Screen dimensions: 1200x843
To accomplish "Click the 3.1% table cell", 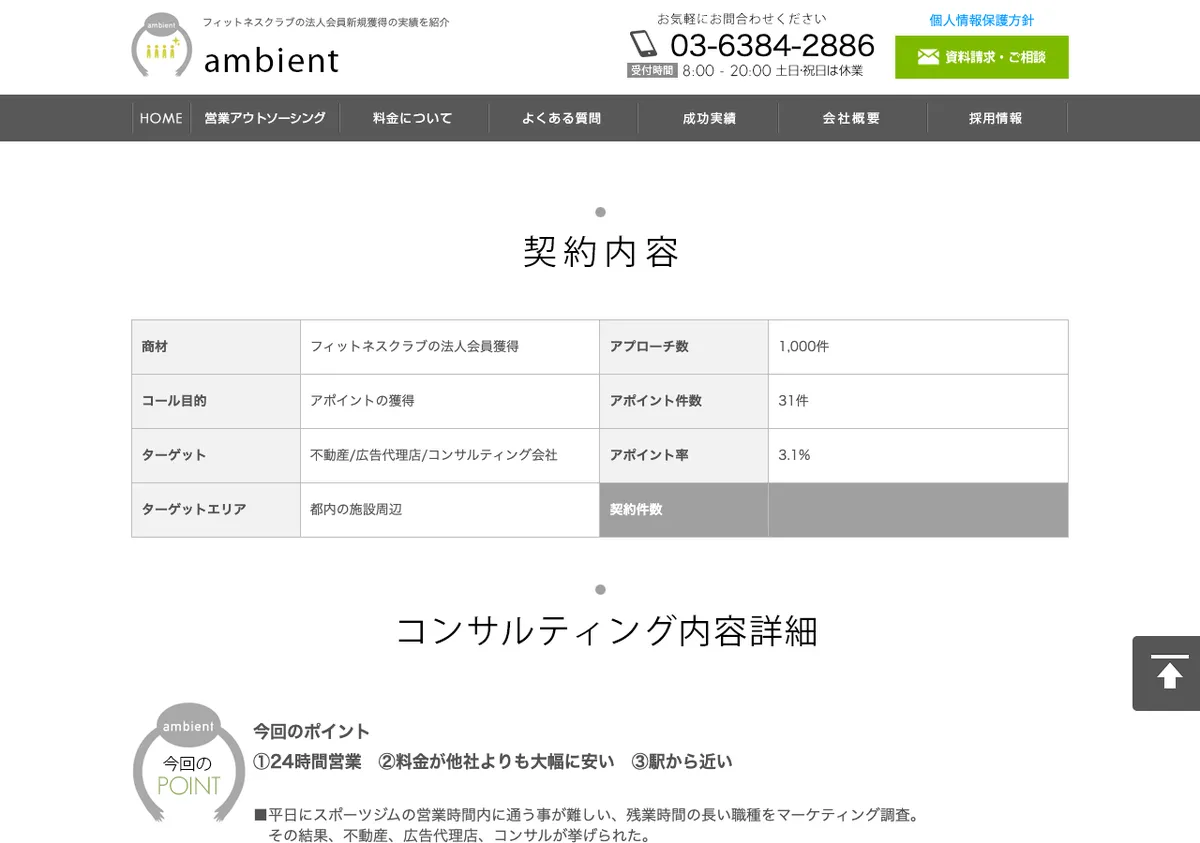I will (918, 455).
